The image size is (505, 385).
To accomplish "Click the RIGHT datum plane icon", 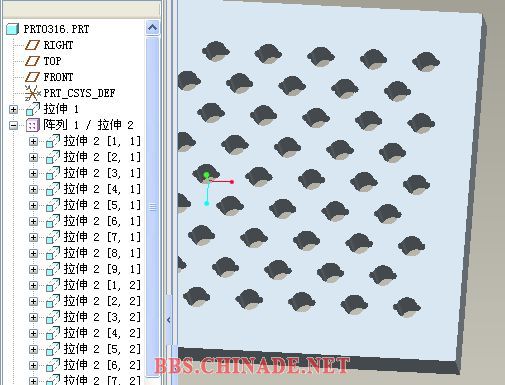I will click(x=32, y=45).
